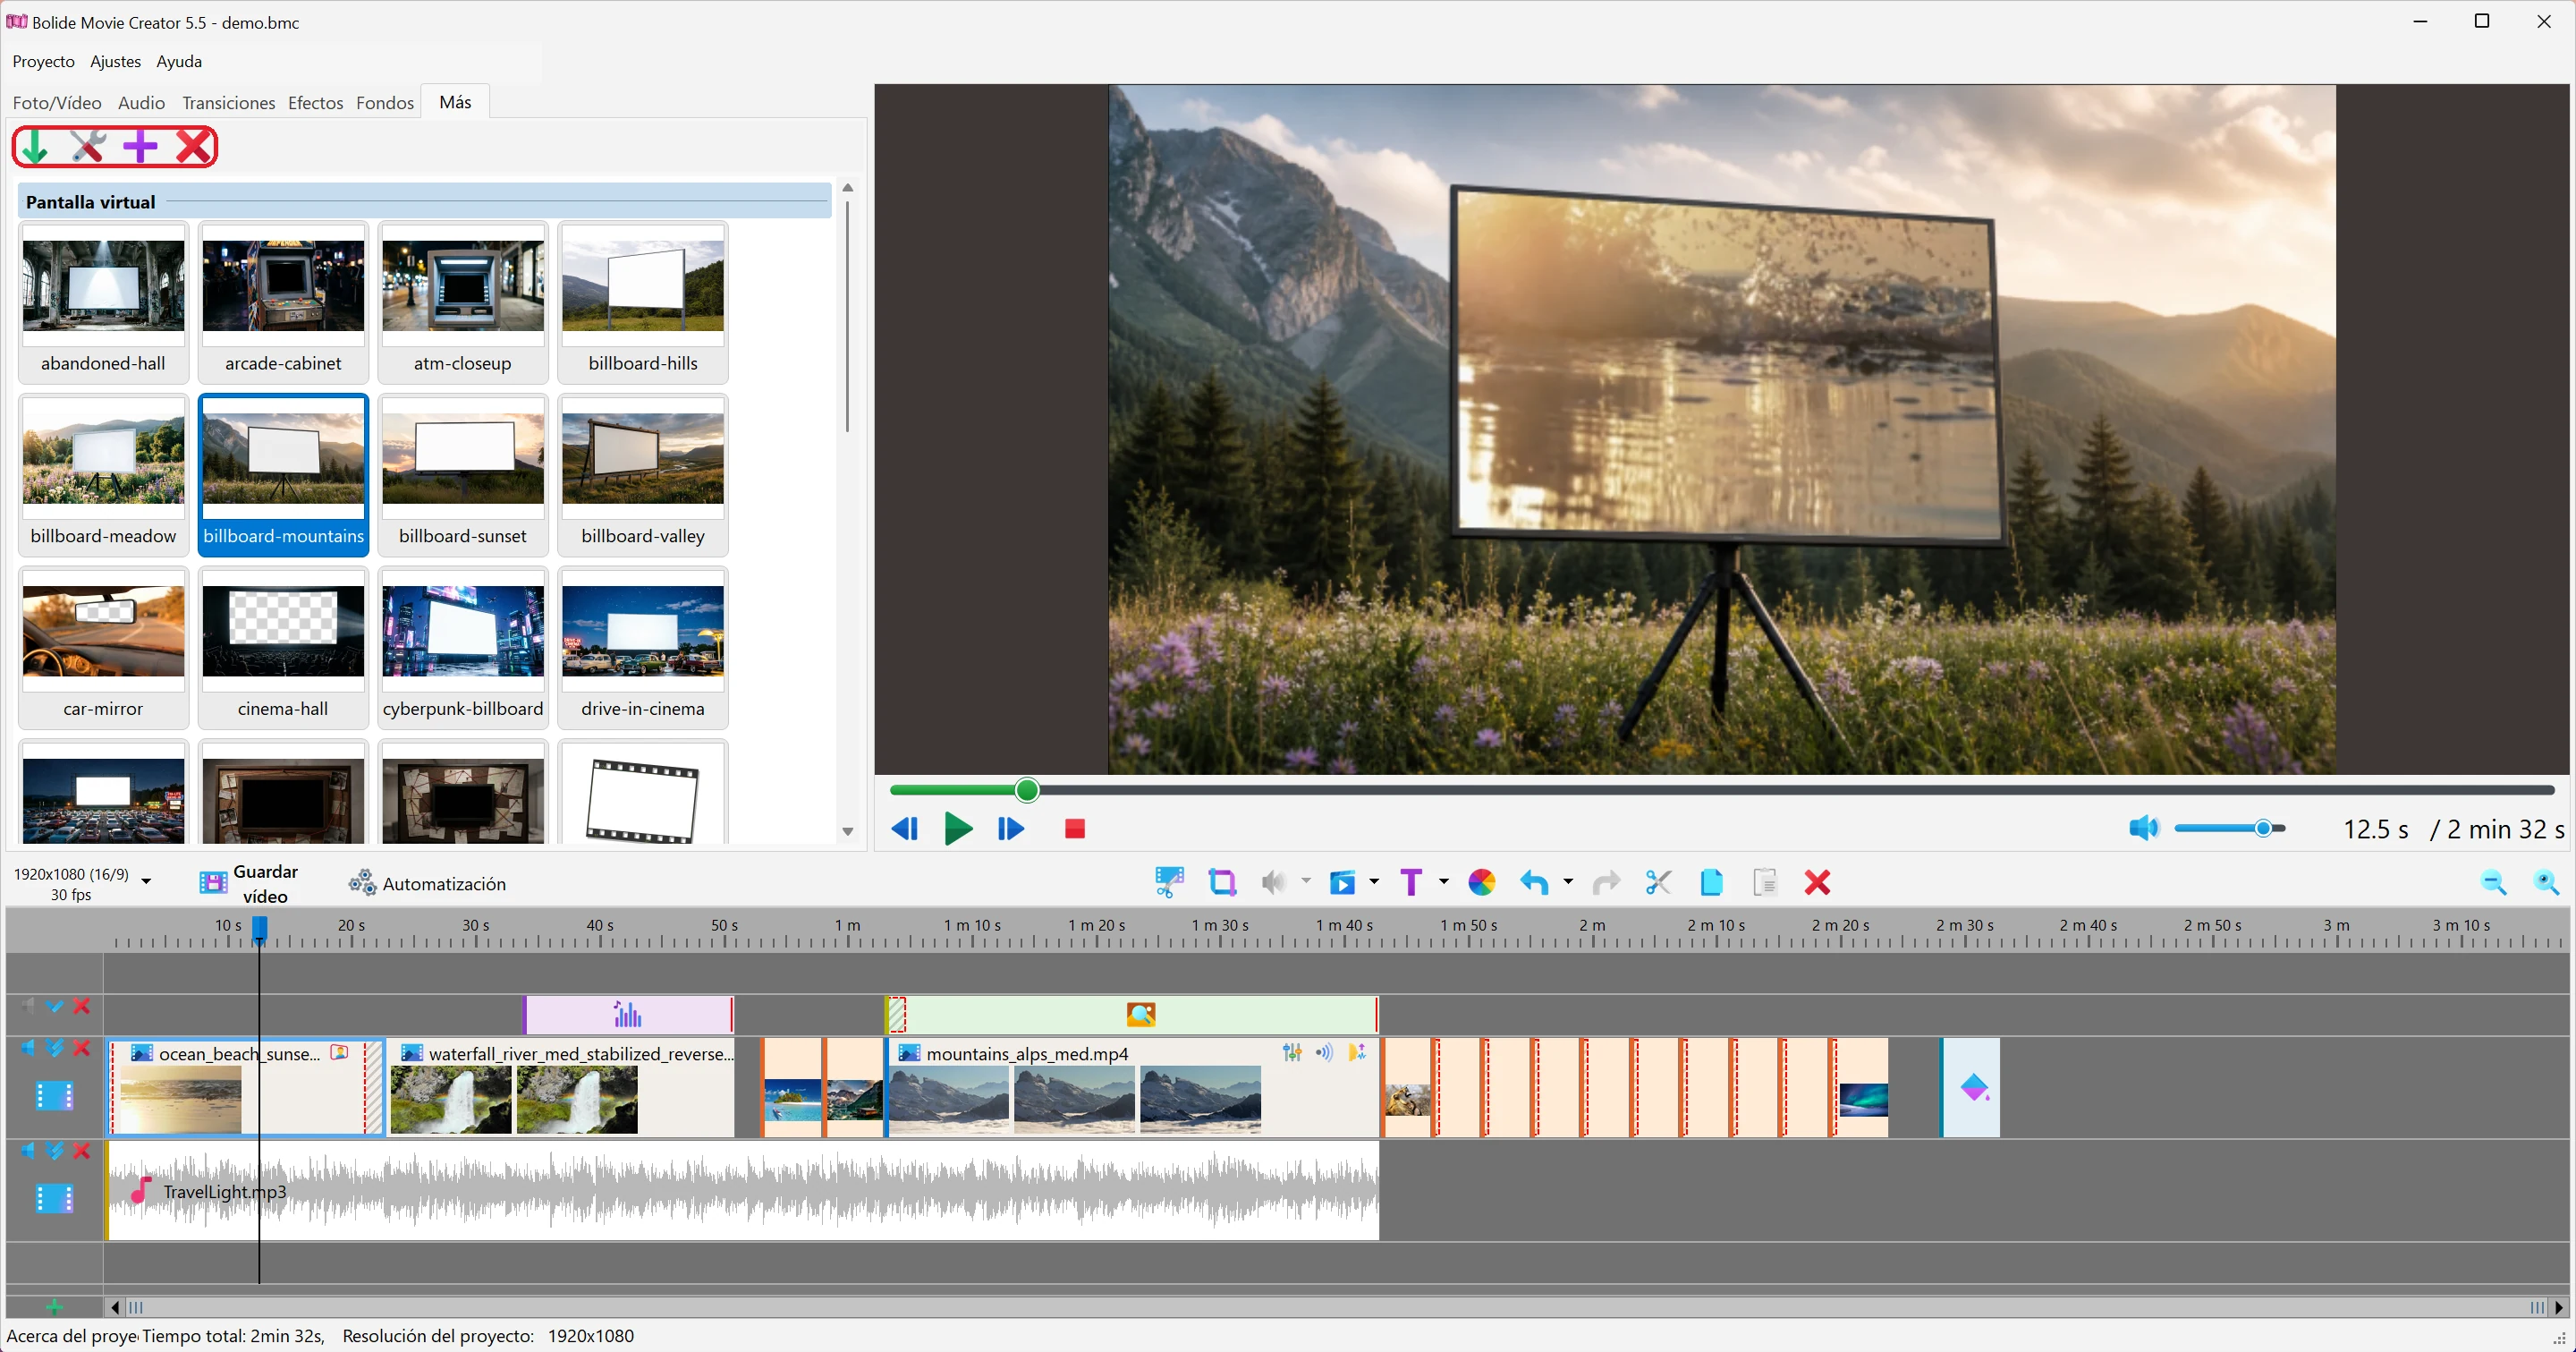Click the sound waves icon on mountains_alps clip
The image size is (2576, 1352).
[1324, 1052]
